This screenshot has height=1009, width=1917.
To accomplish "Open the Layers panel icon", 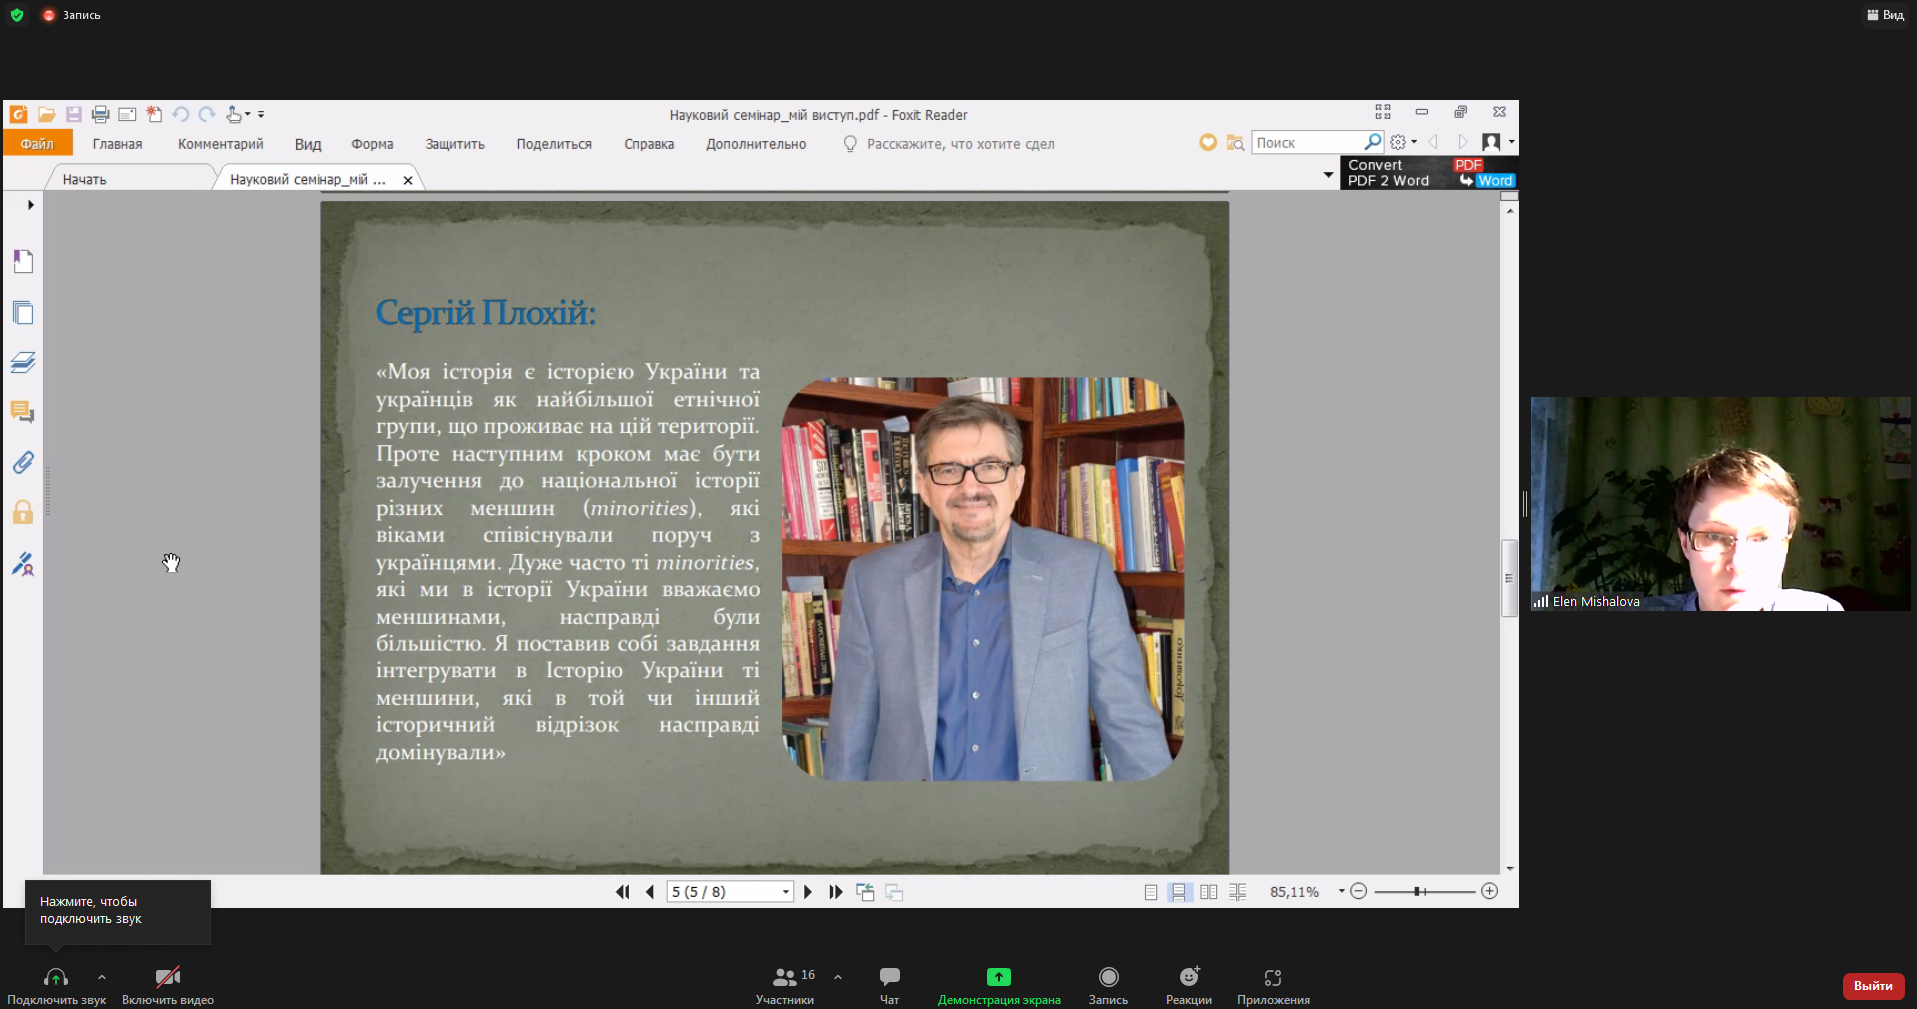I will 23,362.
